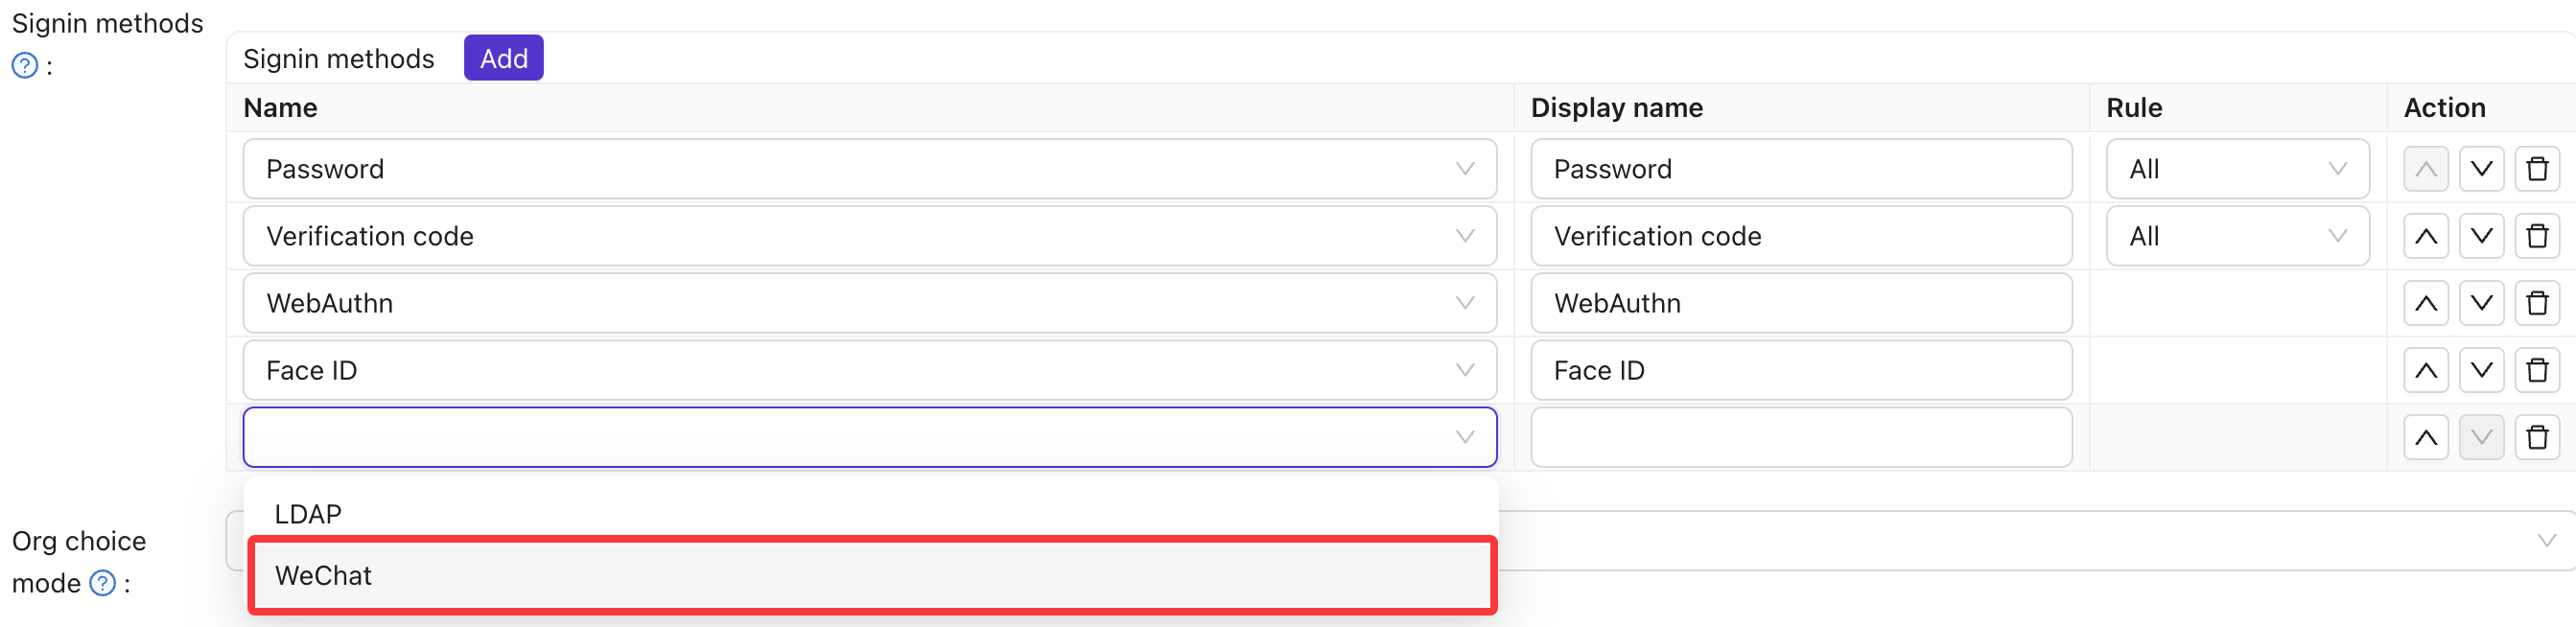2576x627 pixels.
Task: Move the WebAuthn row up
Action: tap(2425, 303)
